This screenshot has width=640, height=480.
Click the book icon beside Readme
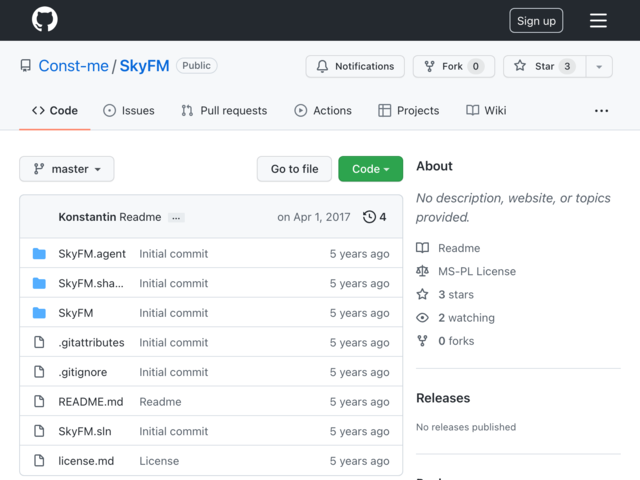422,248
